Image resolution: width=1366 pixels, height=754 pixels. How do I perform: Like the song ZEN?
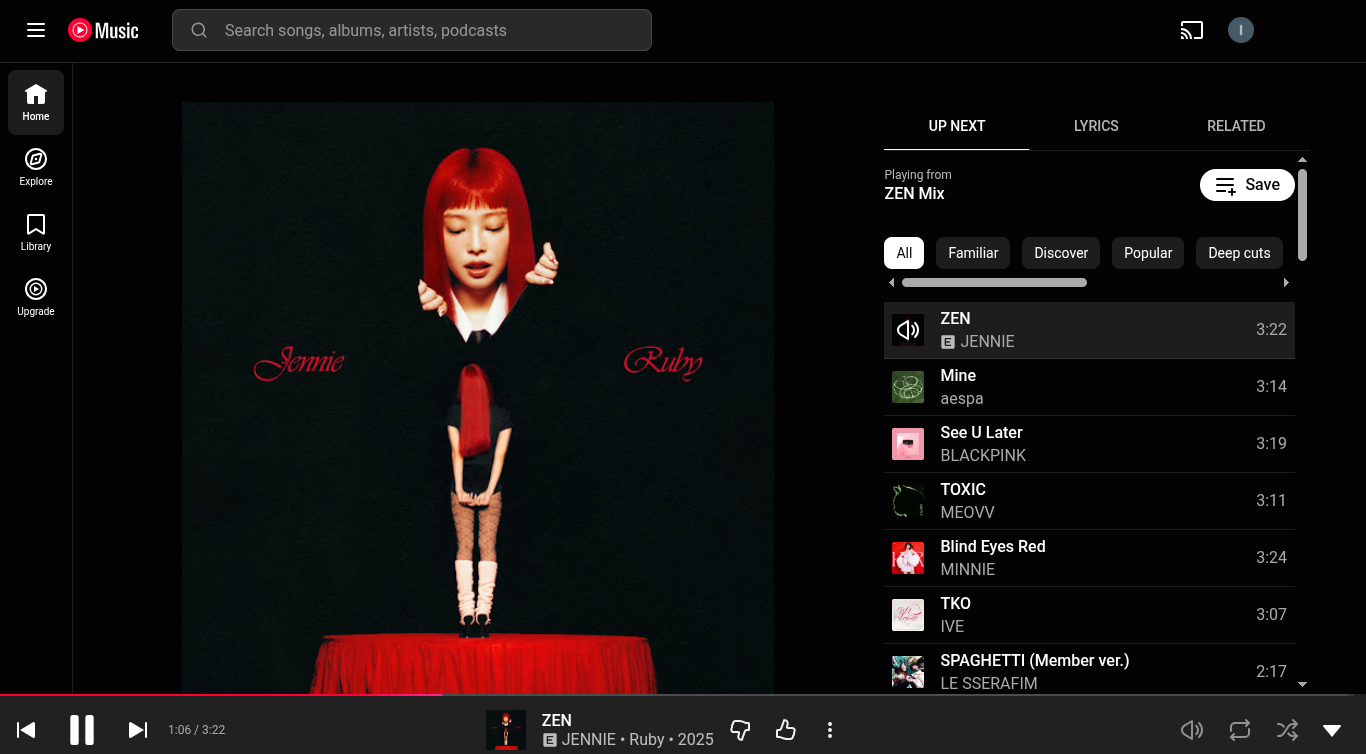pos(786,730)
